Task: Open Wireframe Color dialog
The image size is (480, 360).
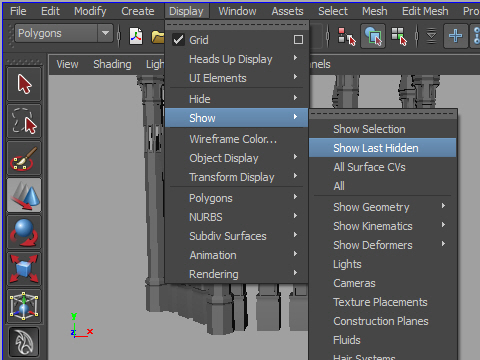Action: 236,139
